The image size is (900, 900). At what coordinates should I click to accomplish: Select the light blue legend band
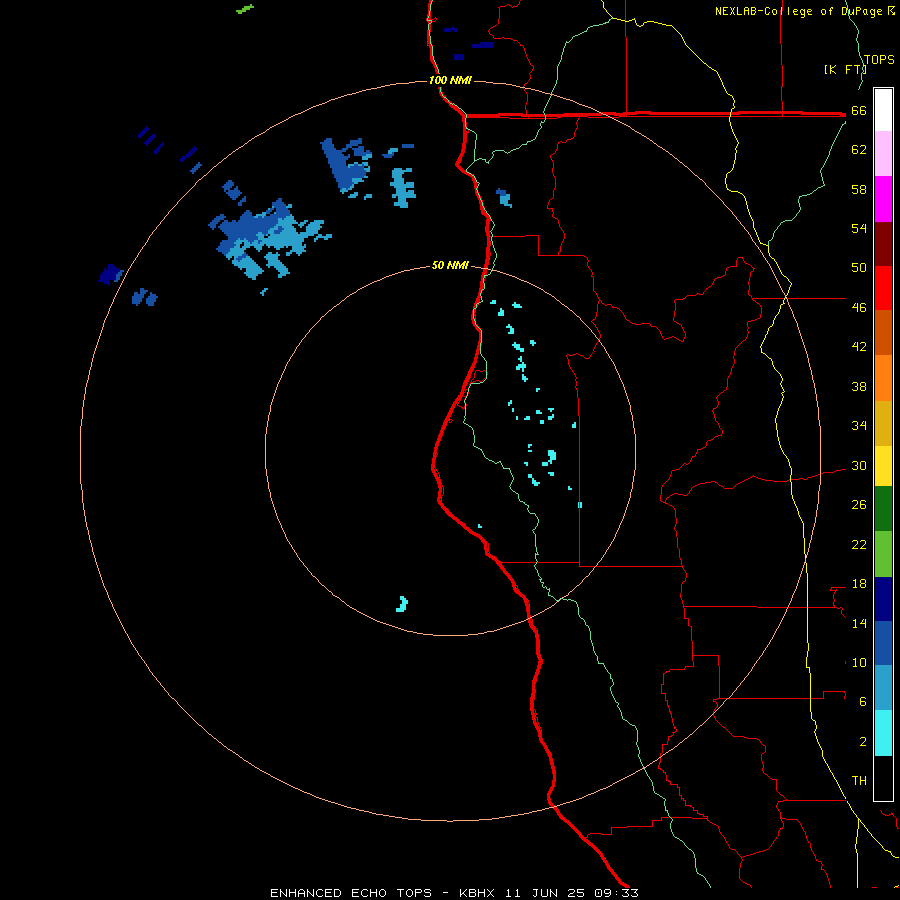click(883, 688)
